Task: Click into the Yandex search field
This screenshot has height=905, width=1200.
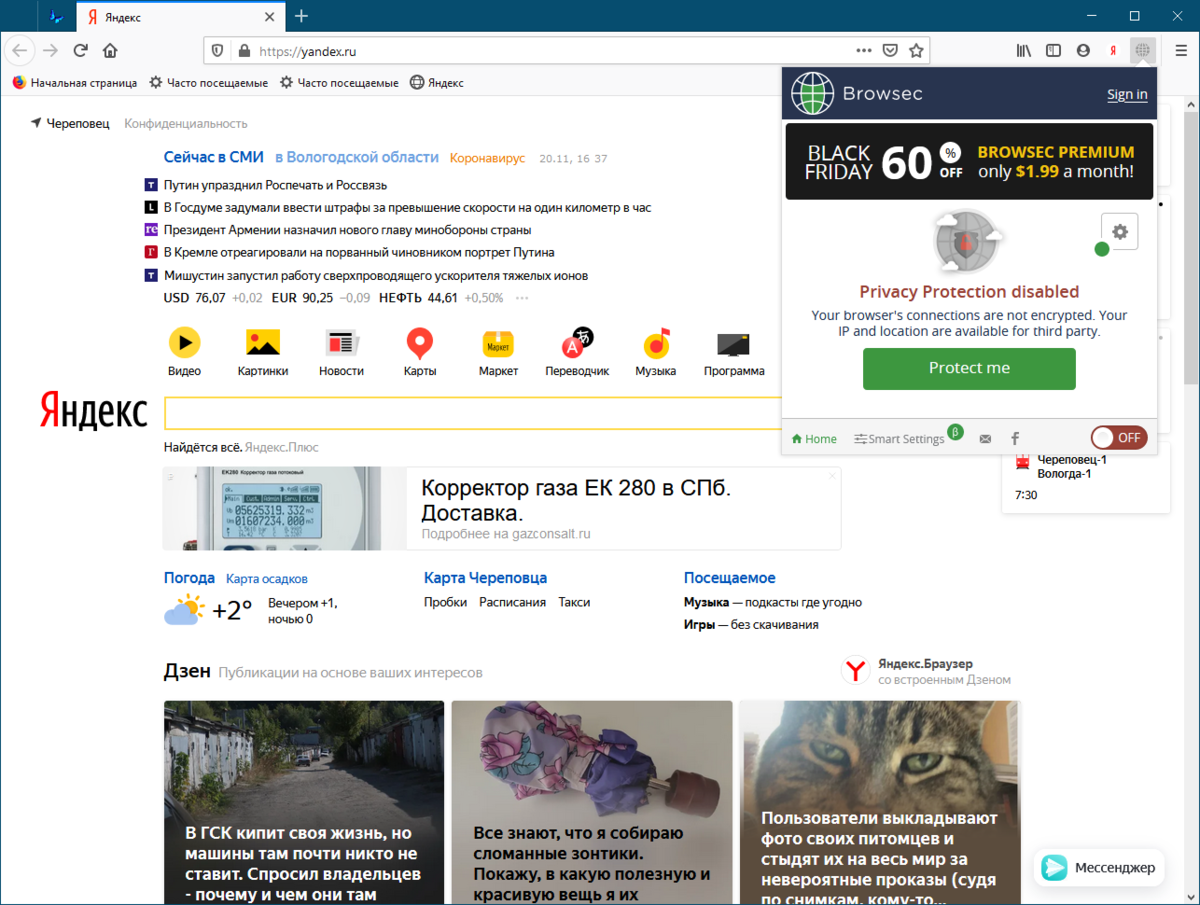Action: (x=470, y=413)
